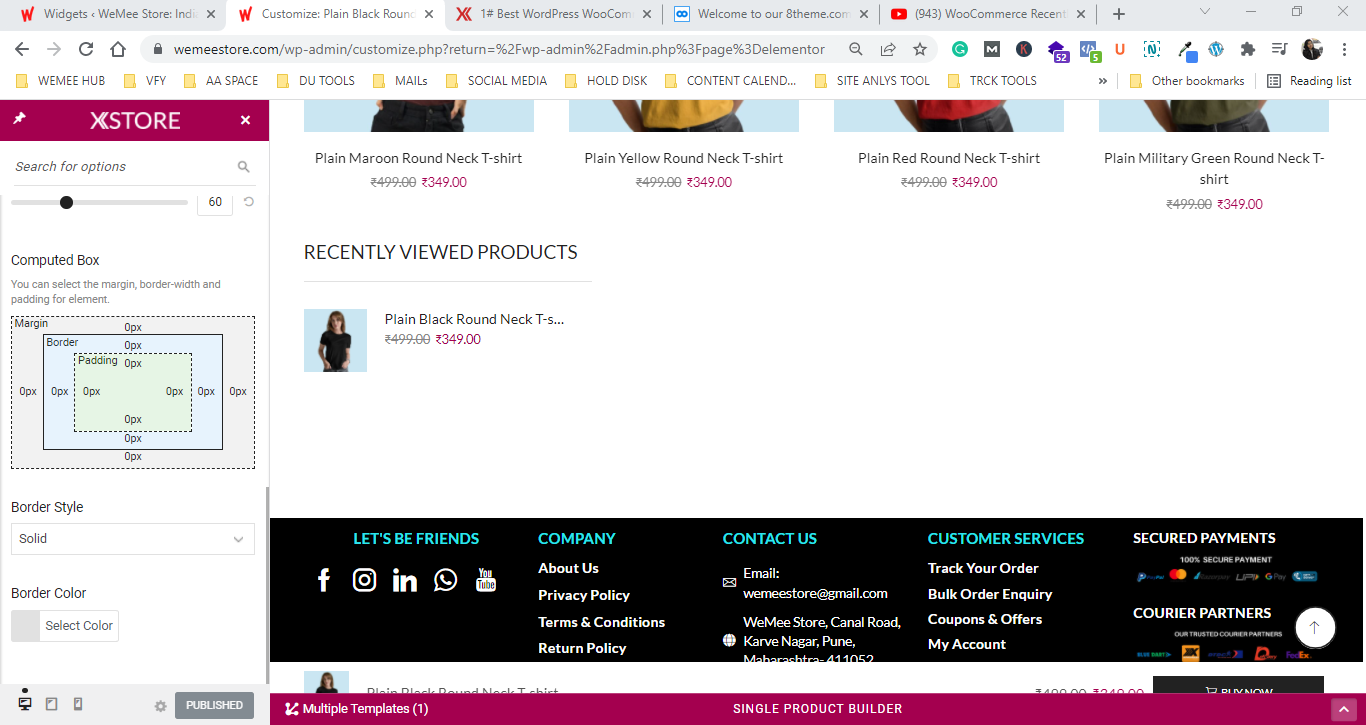Switch to mobile preview mode
The width and height of the screenshot is (1366, 725).
pyautogui.click(x=78, y=704)
